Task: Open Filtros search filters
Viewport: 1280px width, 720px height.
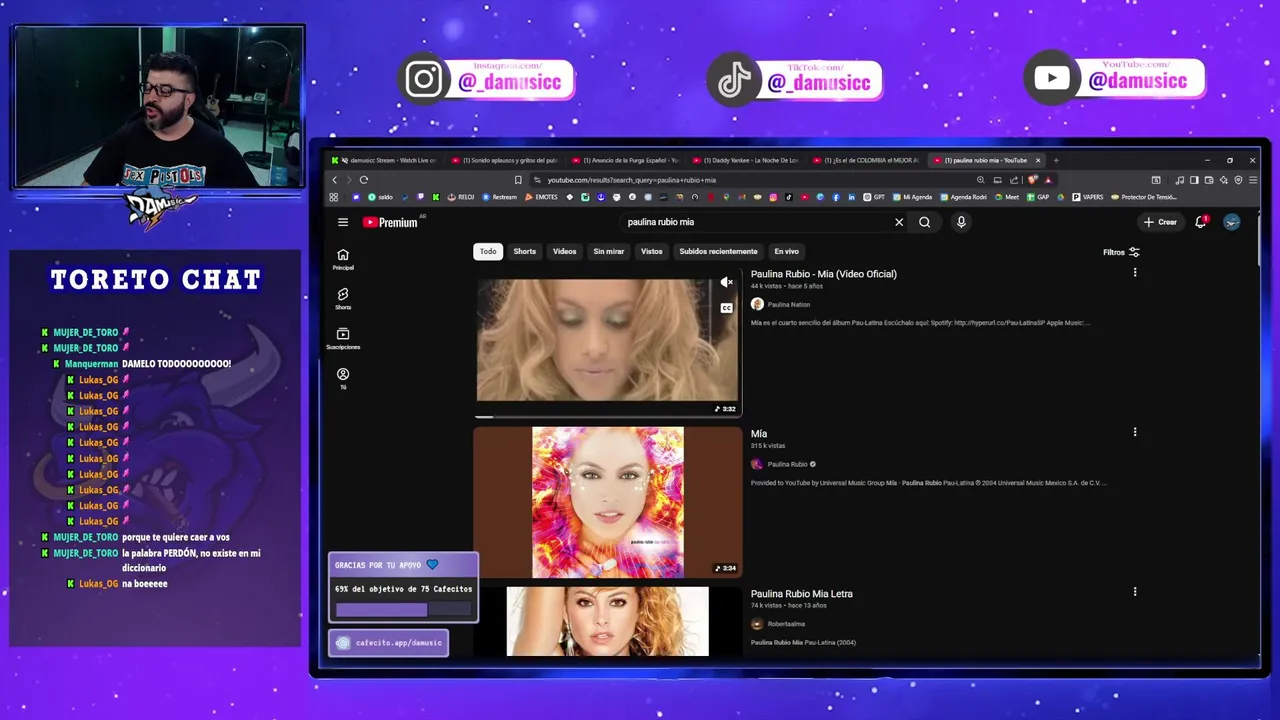Action: click(x=1121, y=252)
